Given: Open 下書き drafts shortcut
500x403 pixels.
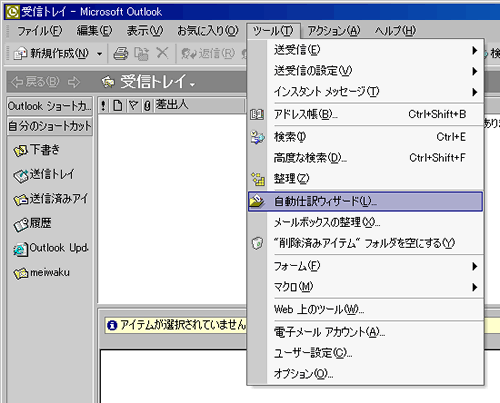Looking at the screenshot, I should (x=37, y=150).
